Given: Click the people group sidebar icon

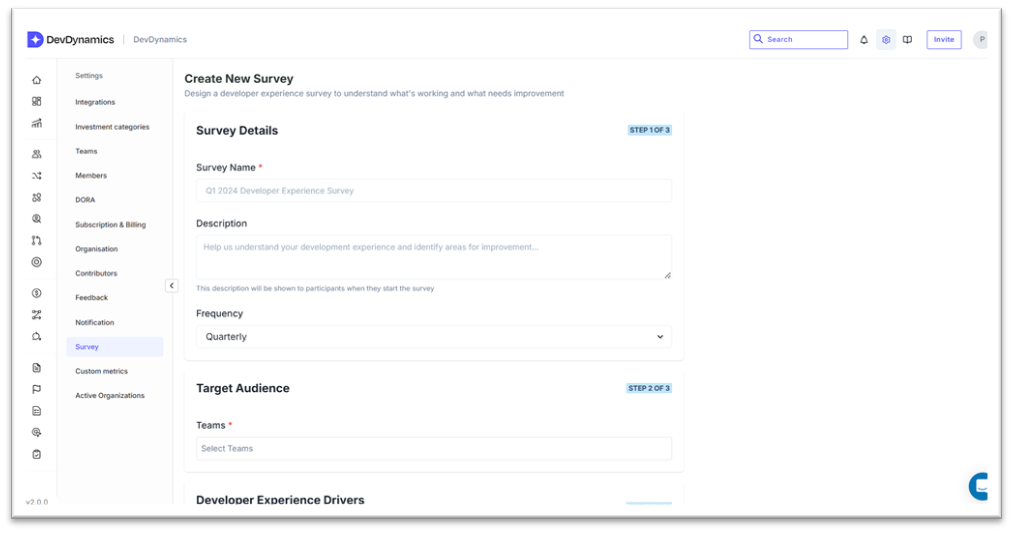Looking at the screenshot, I should (37, 154).
